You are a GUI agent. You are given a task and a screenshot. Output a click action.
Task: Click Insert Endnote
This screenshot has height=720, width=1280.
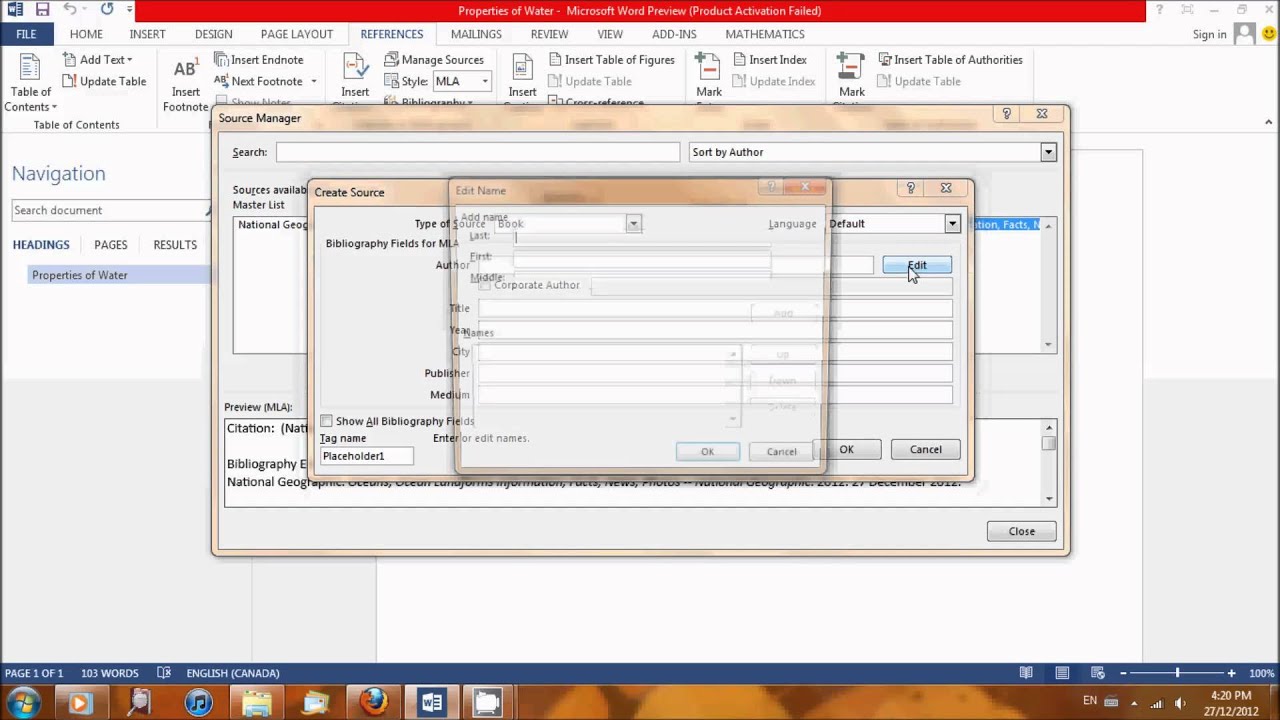[x=259, y=60]
